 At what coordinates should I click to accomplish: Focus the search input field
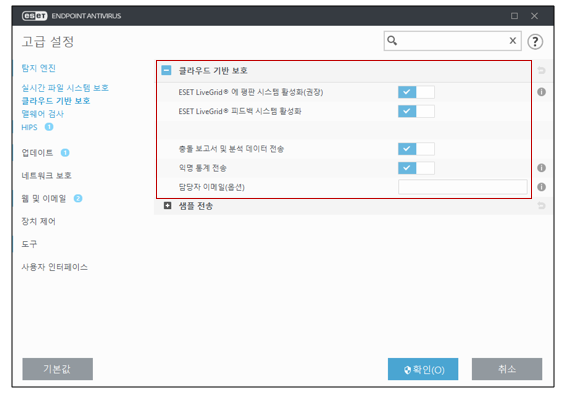452,41
